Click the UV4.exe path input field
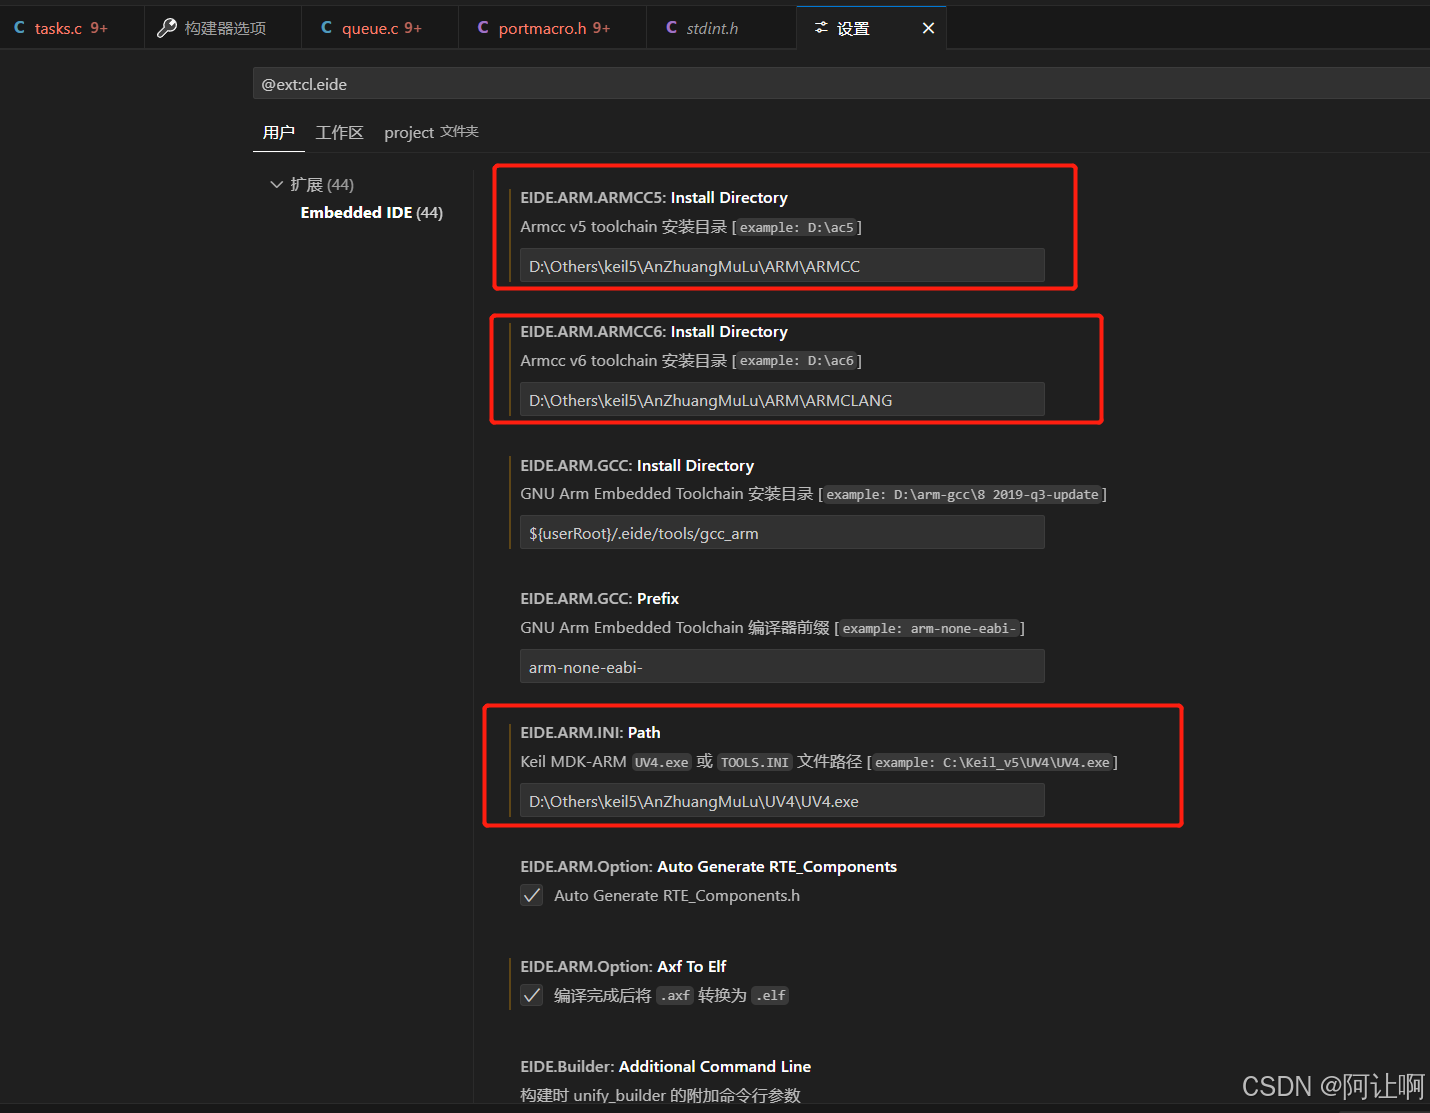This screenshot has width=1430, height=1113. 782,800
